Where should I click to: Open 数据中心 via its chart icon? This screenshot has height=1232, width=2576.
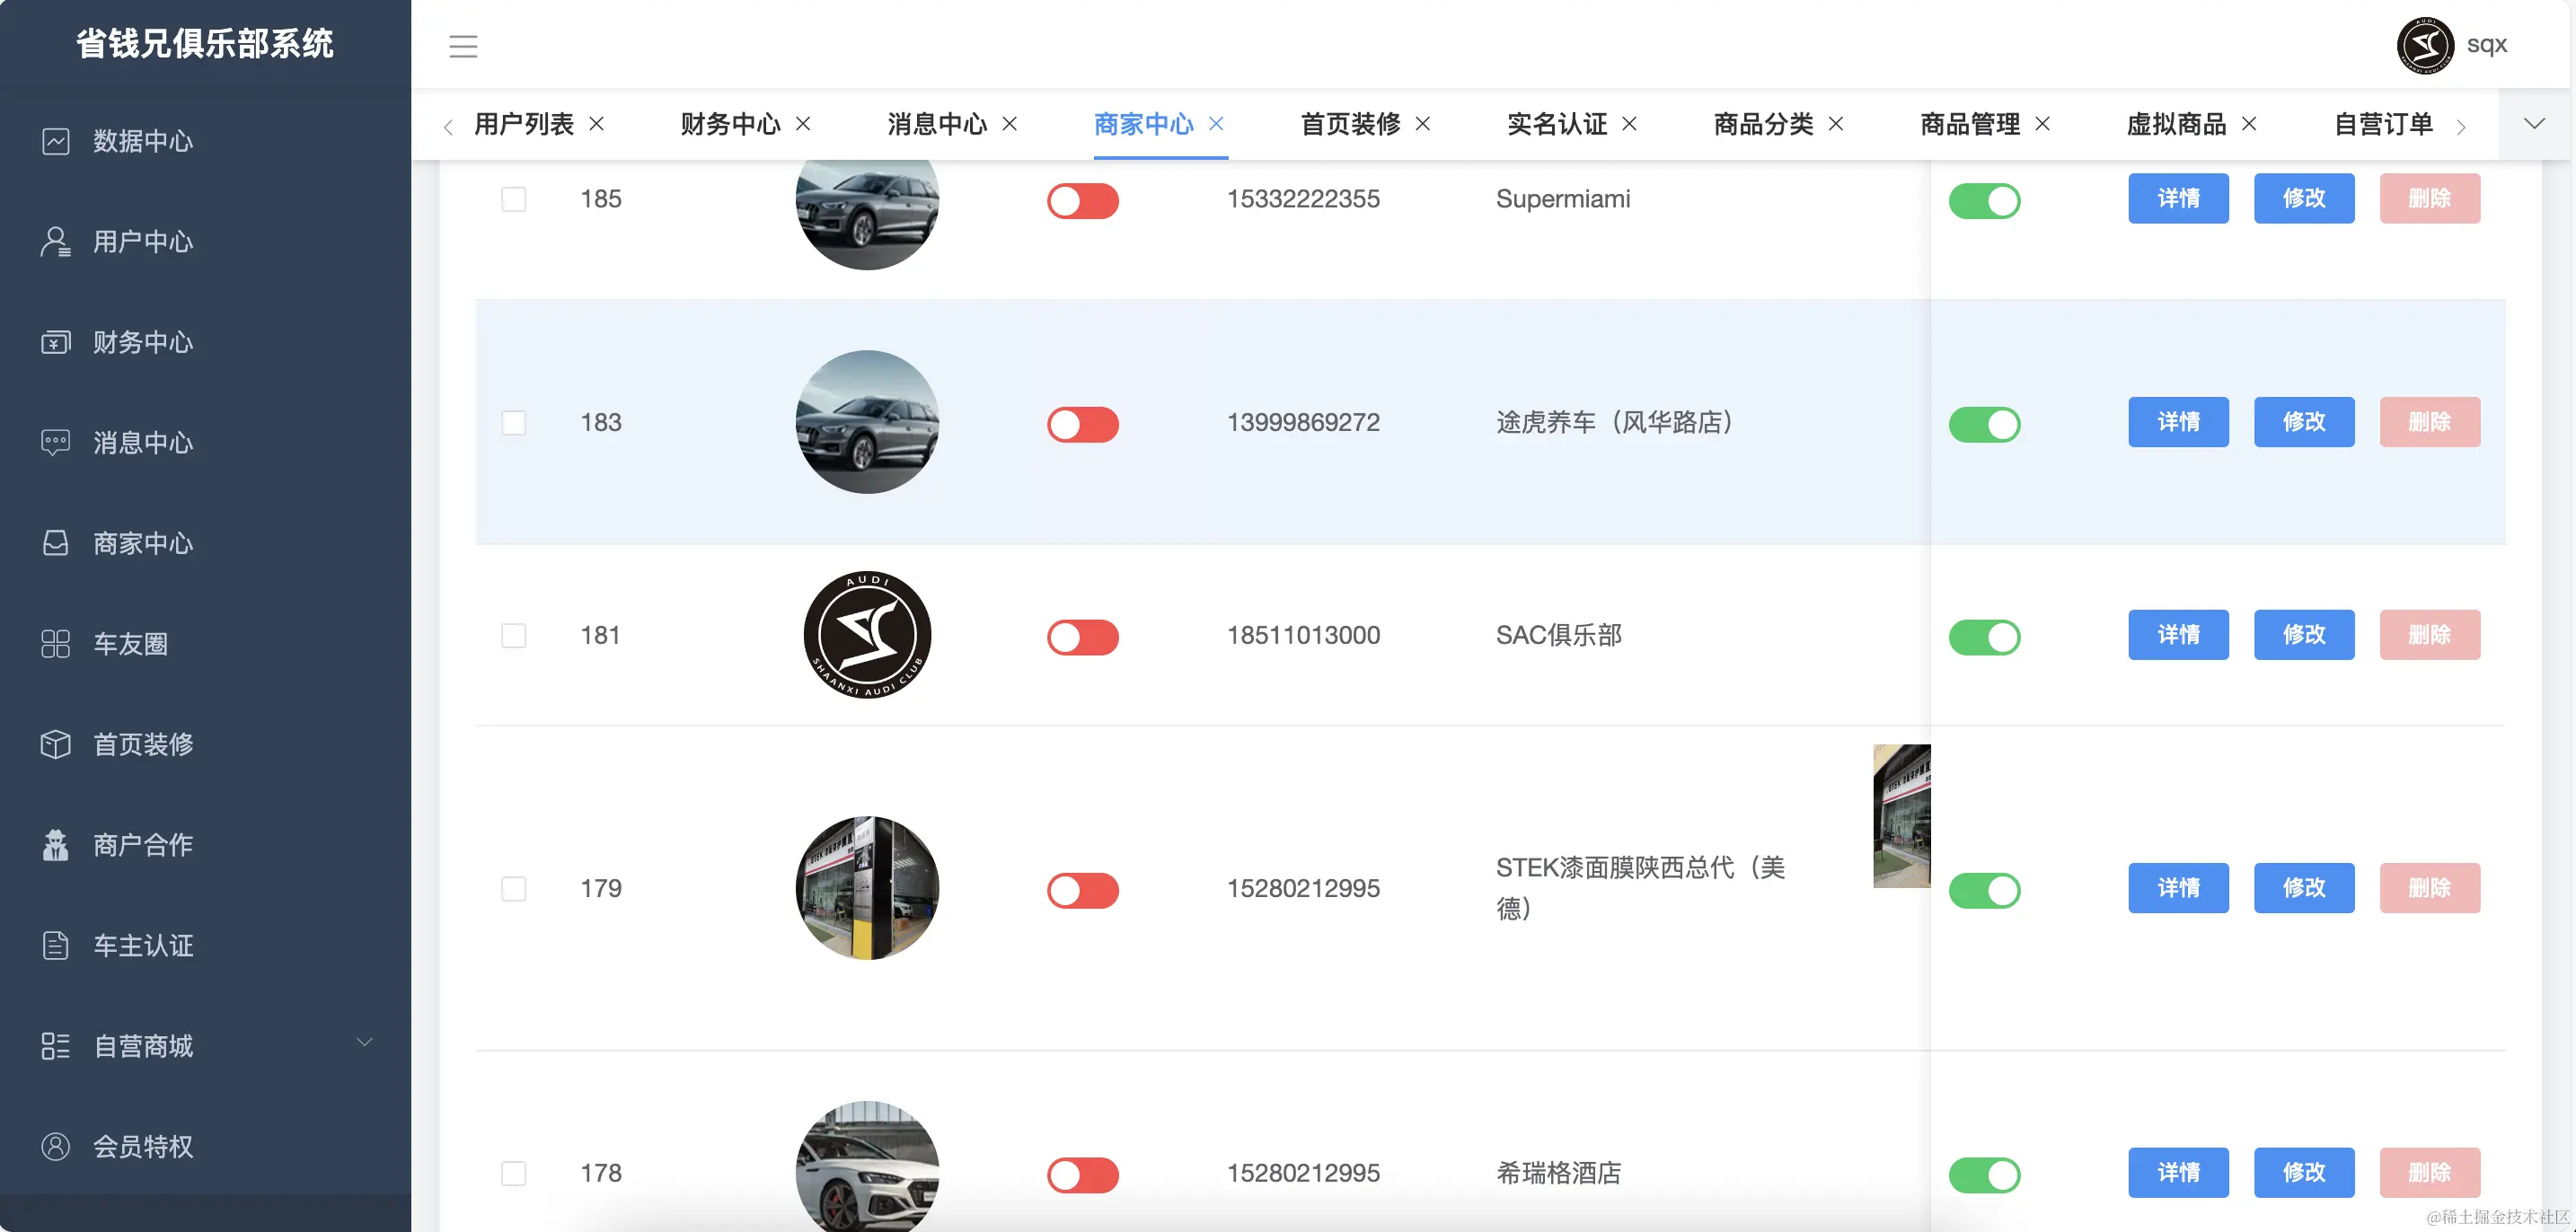[x=56, y=141]
